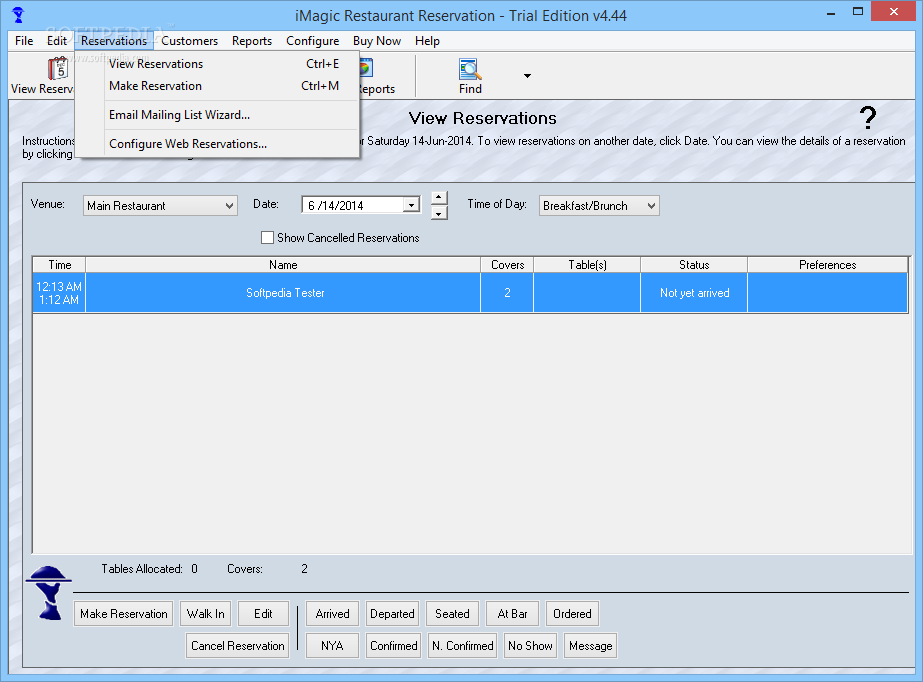Viewport: 923px width, 682px height.
Task: Click the Status column header
Action: [694, 265]
